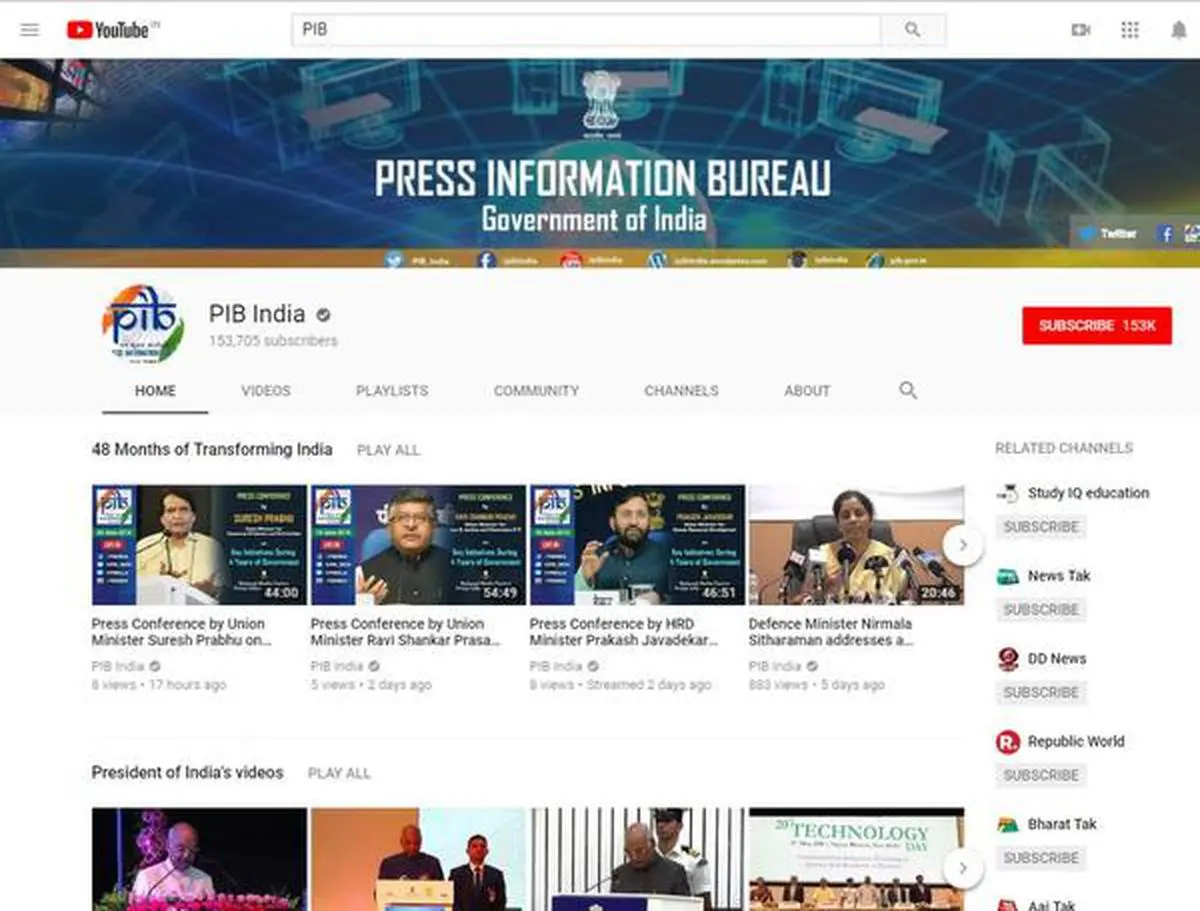The width and height of the screenshot is (1200, 911).
Task: Subscribe to Republic World
Action: point(1041,775)
